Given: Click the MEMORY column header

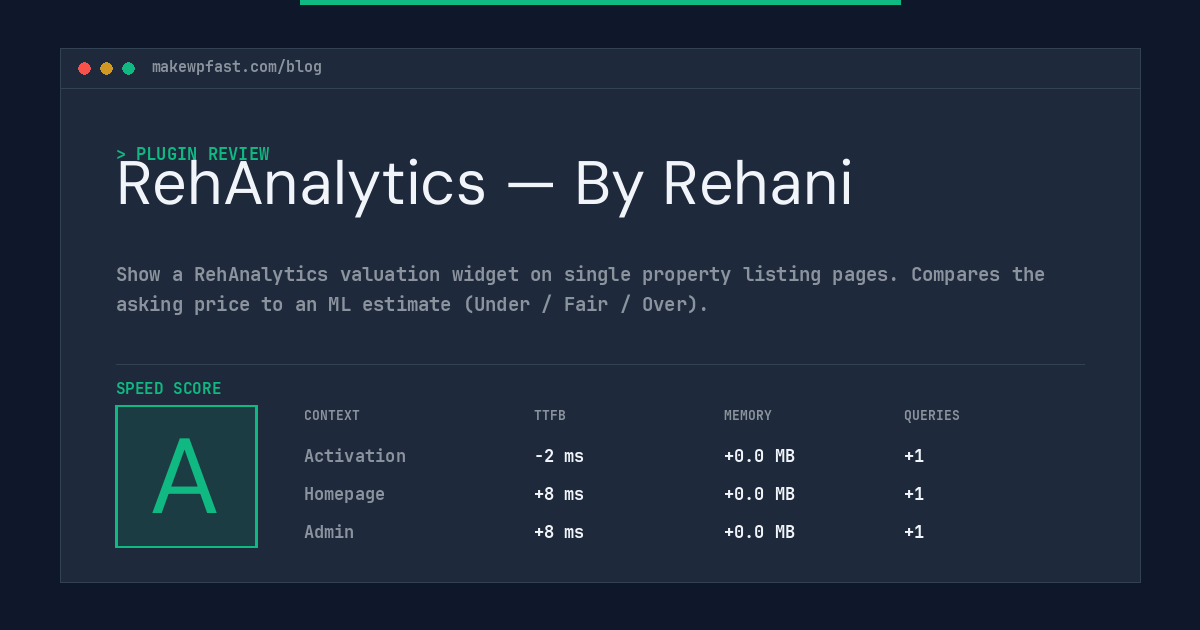Looking at the screenshot, I should [748, 416].
